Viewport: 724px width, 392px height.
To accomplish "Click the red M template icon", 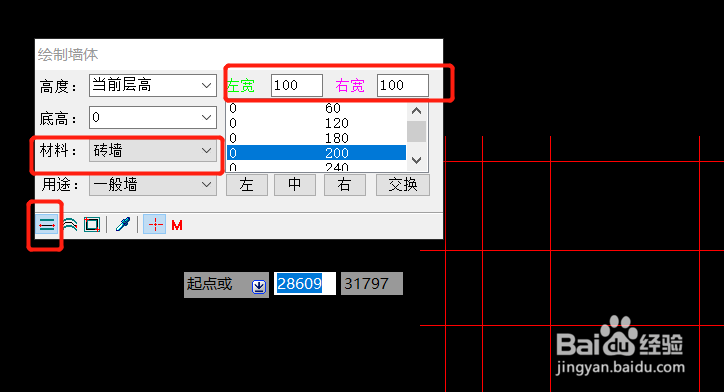I will [x=177, y=225].
